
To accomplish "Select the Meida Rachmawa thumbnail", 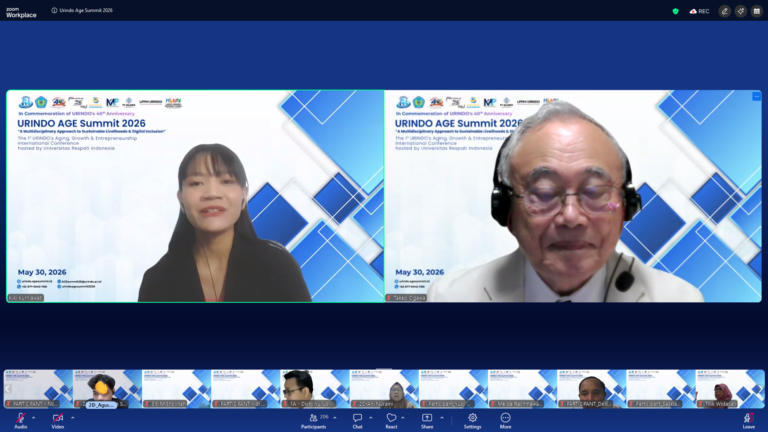I will (522, 389).
